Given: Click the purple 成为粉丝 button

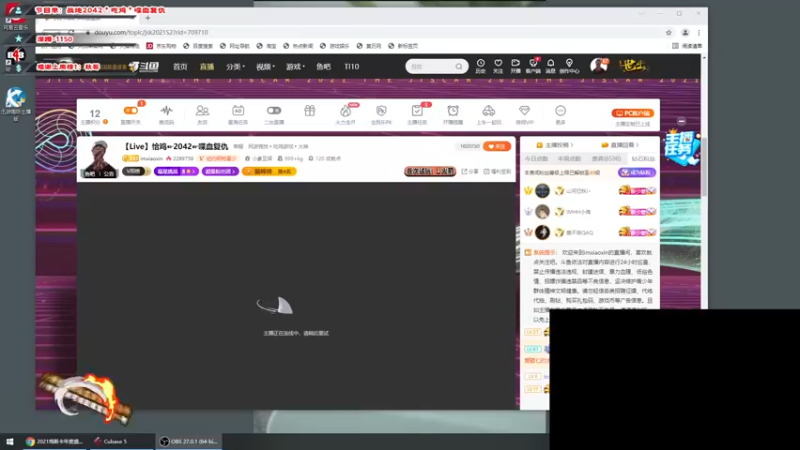Looking at the screenshot, I should pyautogui.click(x=637, y=172).
